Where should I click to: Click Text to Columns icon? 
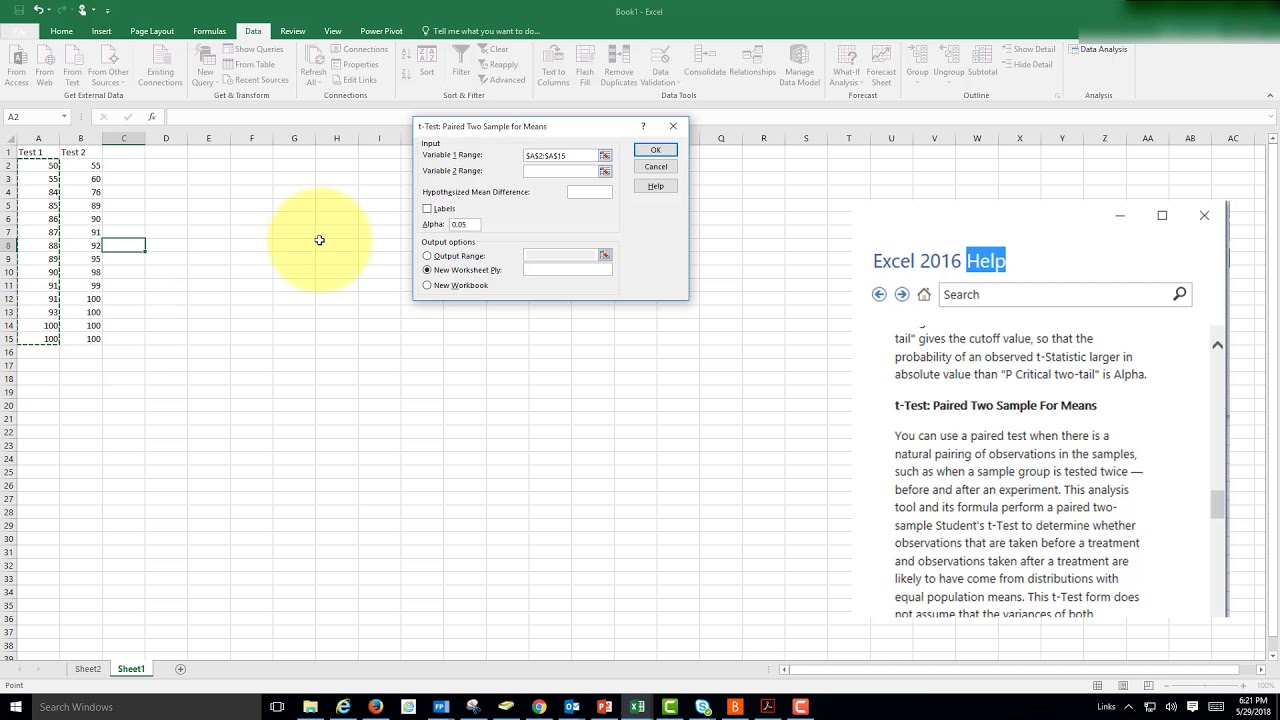pos(553,56)
